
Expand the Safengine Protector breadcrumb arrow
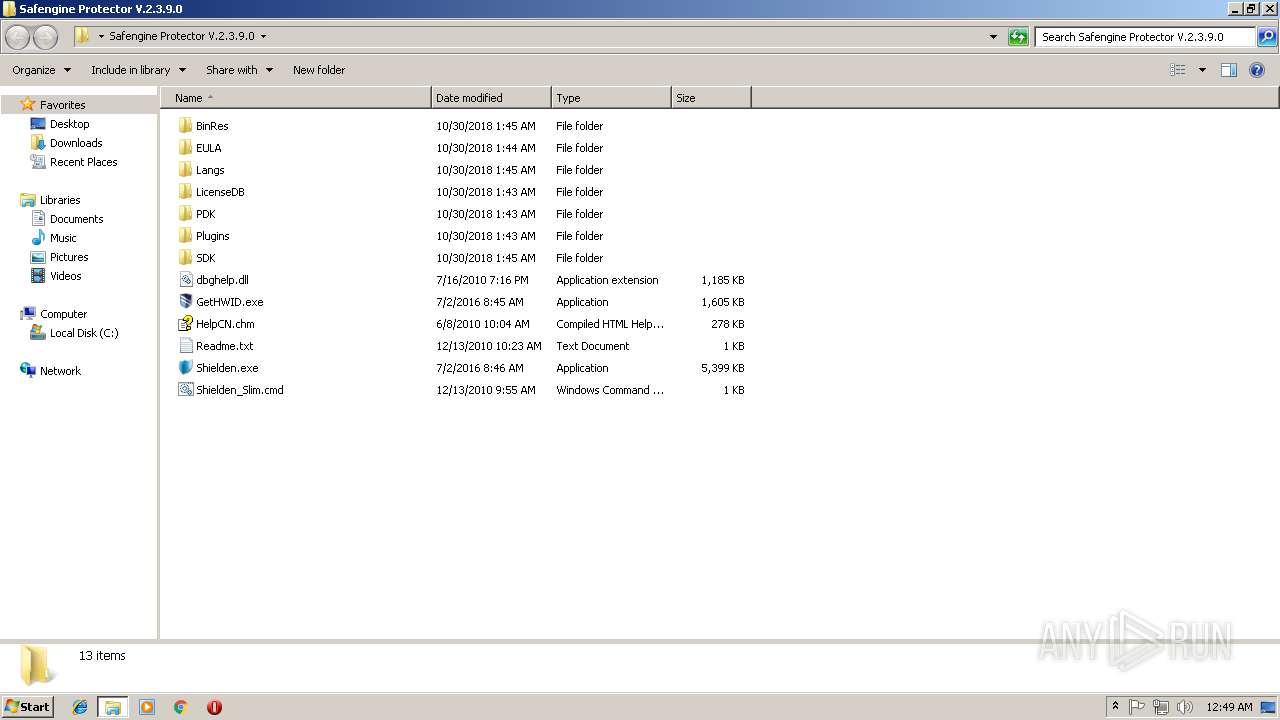263,37
